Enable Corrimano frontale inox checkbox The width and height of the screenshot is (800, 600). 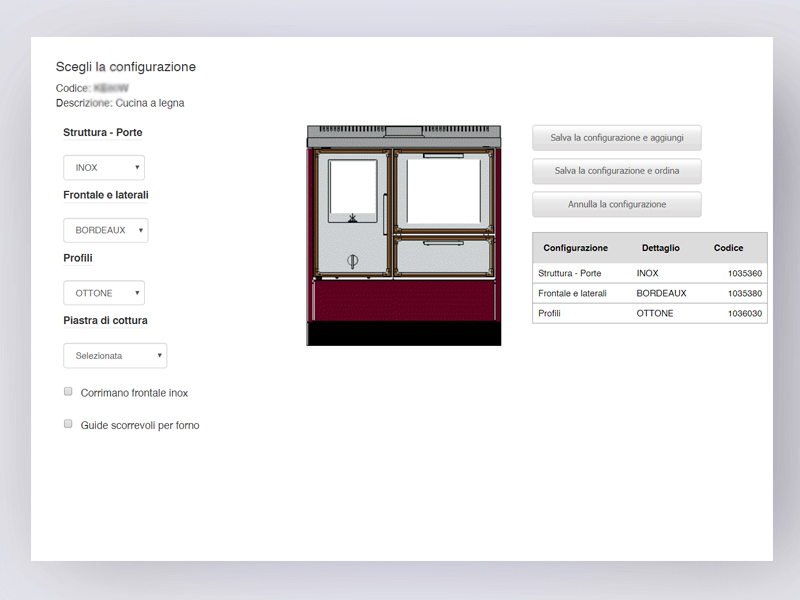coord(69,392)
